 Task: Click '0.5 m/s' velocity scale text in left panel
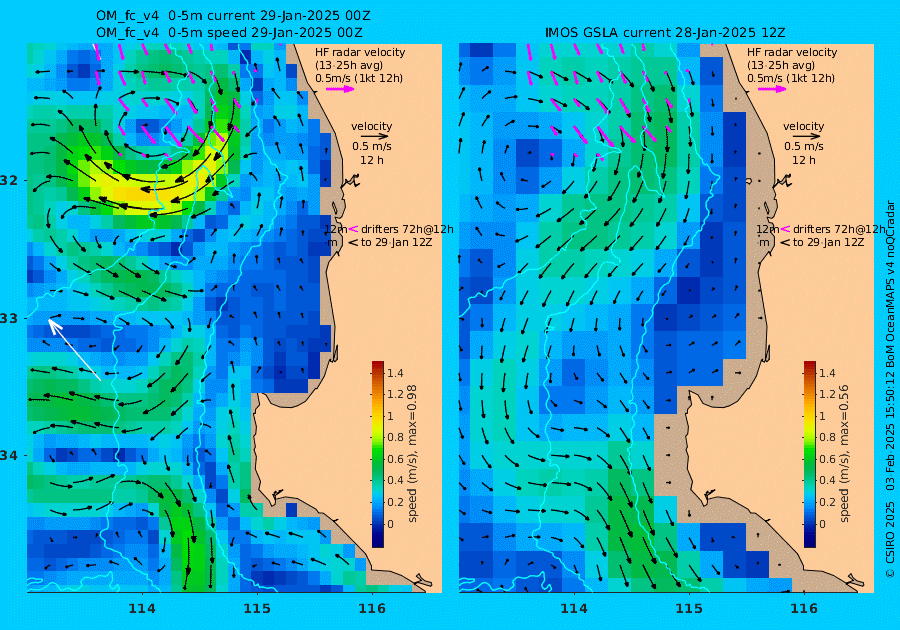pos(372,147)
